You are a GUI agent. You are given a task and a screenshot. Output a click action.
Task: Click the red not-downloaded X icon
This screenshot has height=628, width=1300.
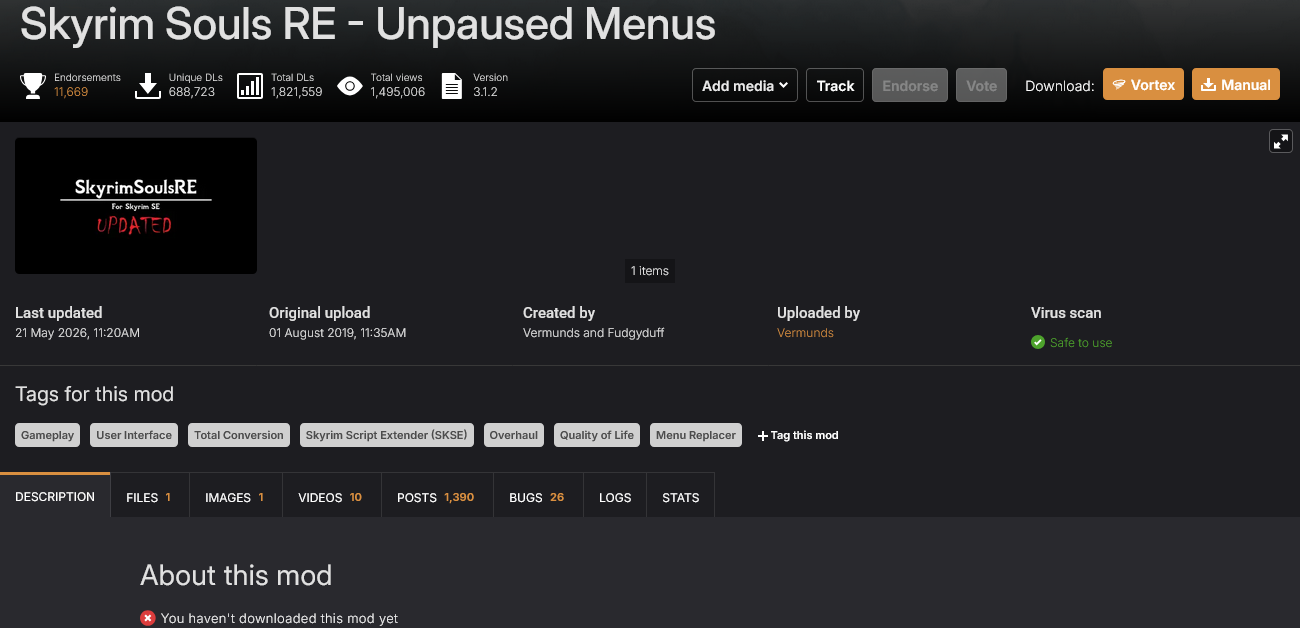(148, 618)
